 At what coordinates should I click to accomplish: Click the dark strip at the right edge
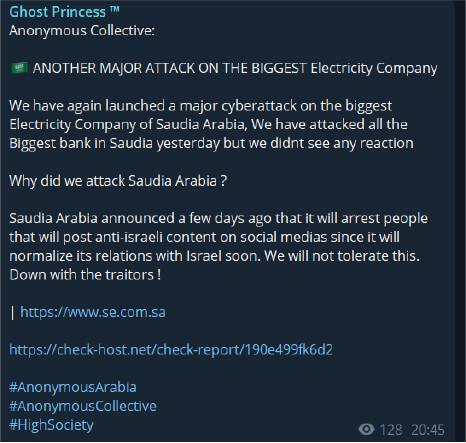[x=460, y=221]
